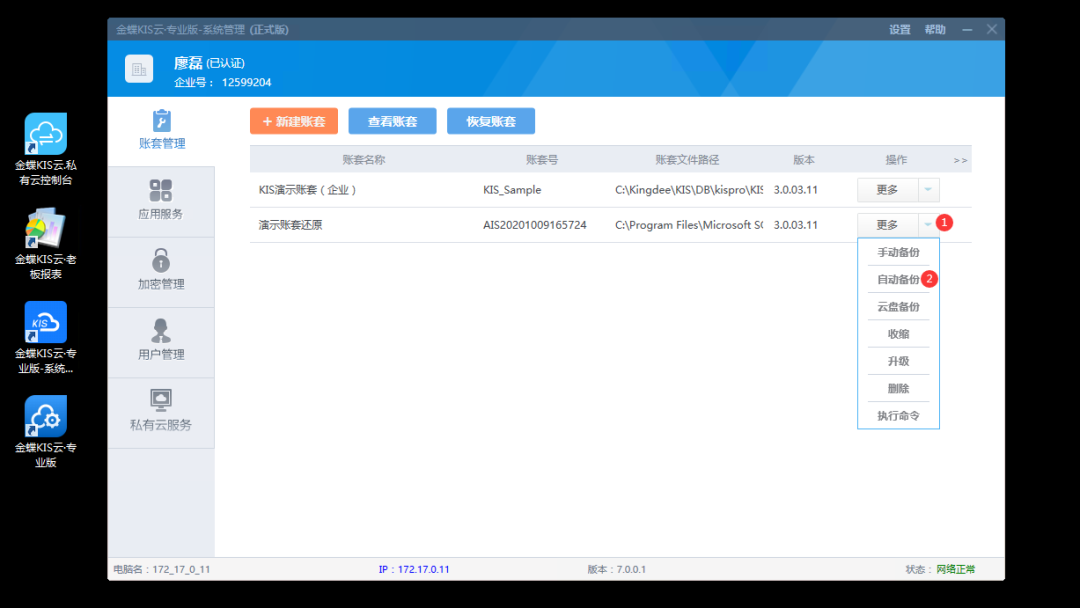Viewport: 1080px width, 608px height.
Task: Click the 电脑名：172_17_0_11 status text
Action: [162, 569]
